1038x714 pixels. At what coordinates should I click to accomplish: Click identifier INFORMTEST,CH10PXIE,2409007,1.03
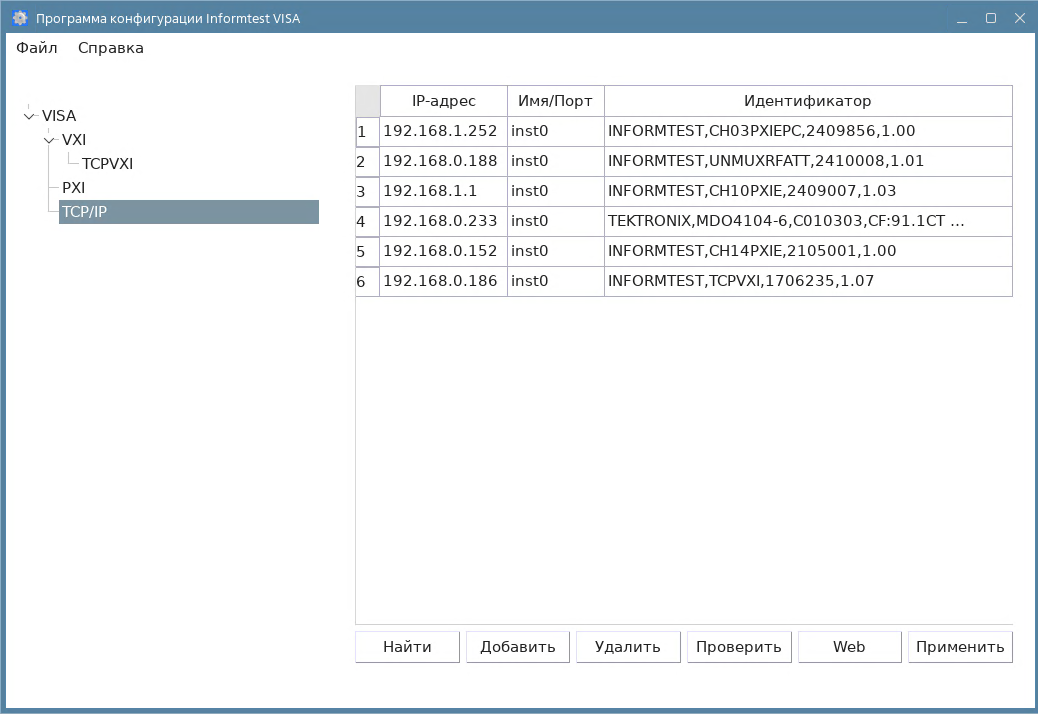[808, 191]
